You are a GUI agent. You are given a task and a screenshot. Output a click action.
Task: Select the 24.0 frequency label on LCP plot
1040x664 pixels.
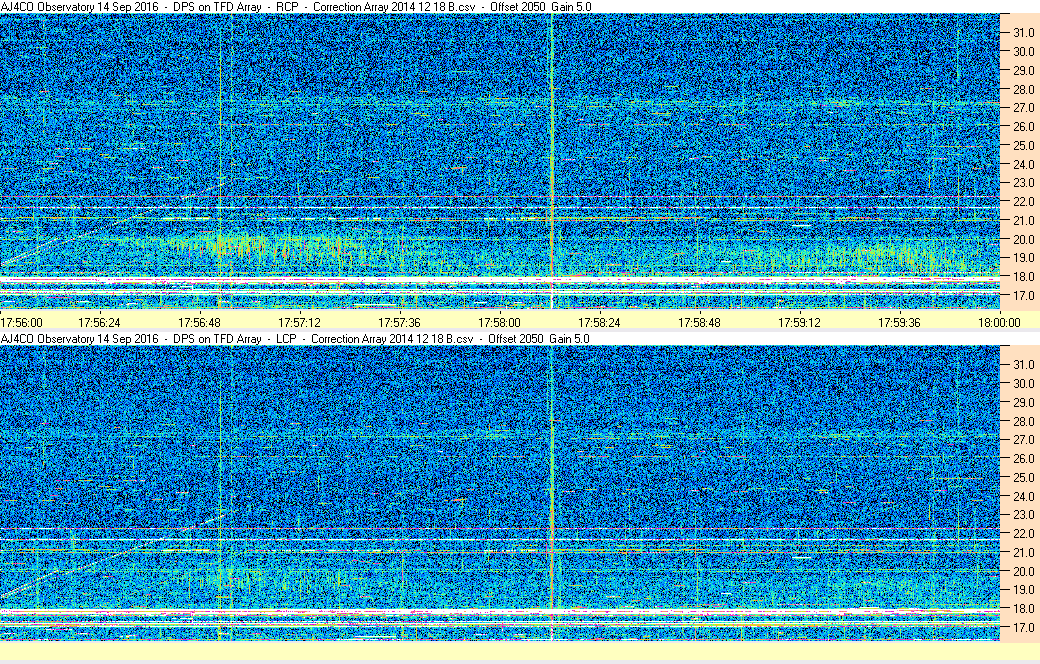pos(1023,496)
